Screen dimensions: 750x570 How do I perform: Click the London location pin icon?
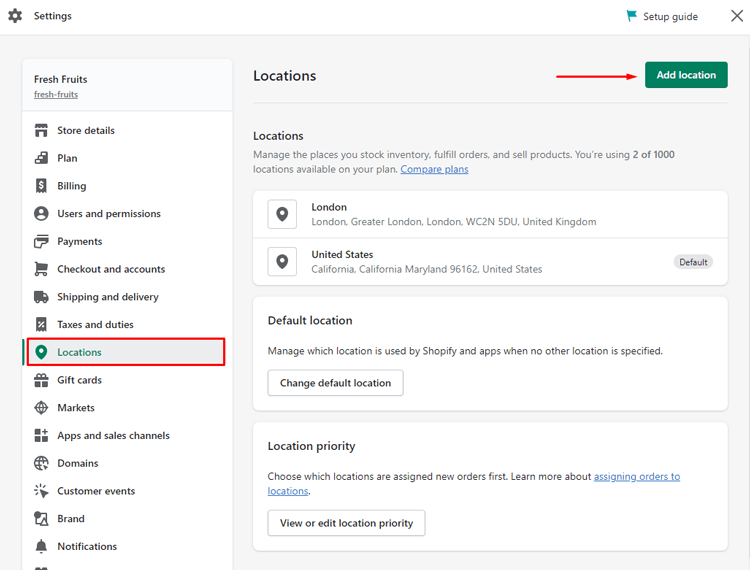tap(282, 214)
